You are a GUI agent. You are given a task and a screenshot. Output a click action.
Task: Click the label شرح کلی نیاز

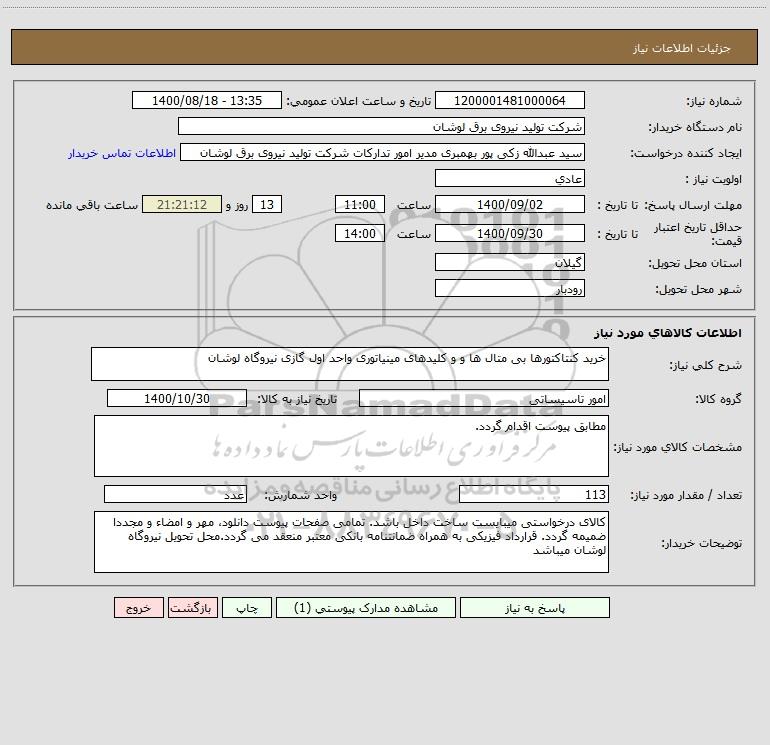[706, 365]
